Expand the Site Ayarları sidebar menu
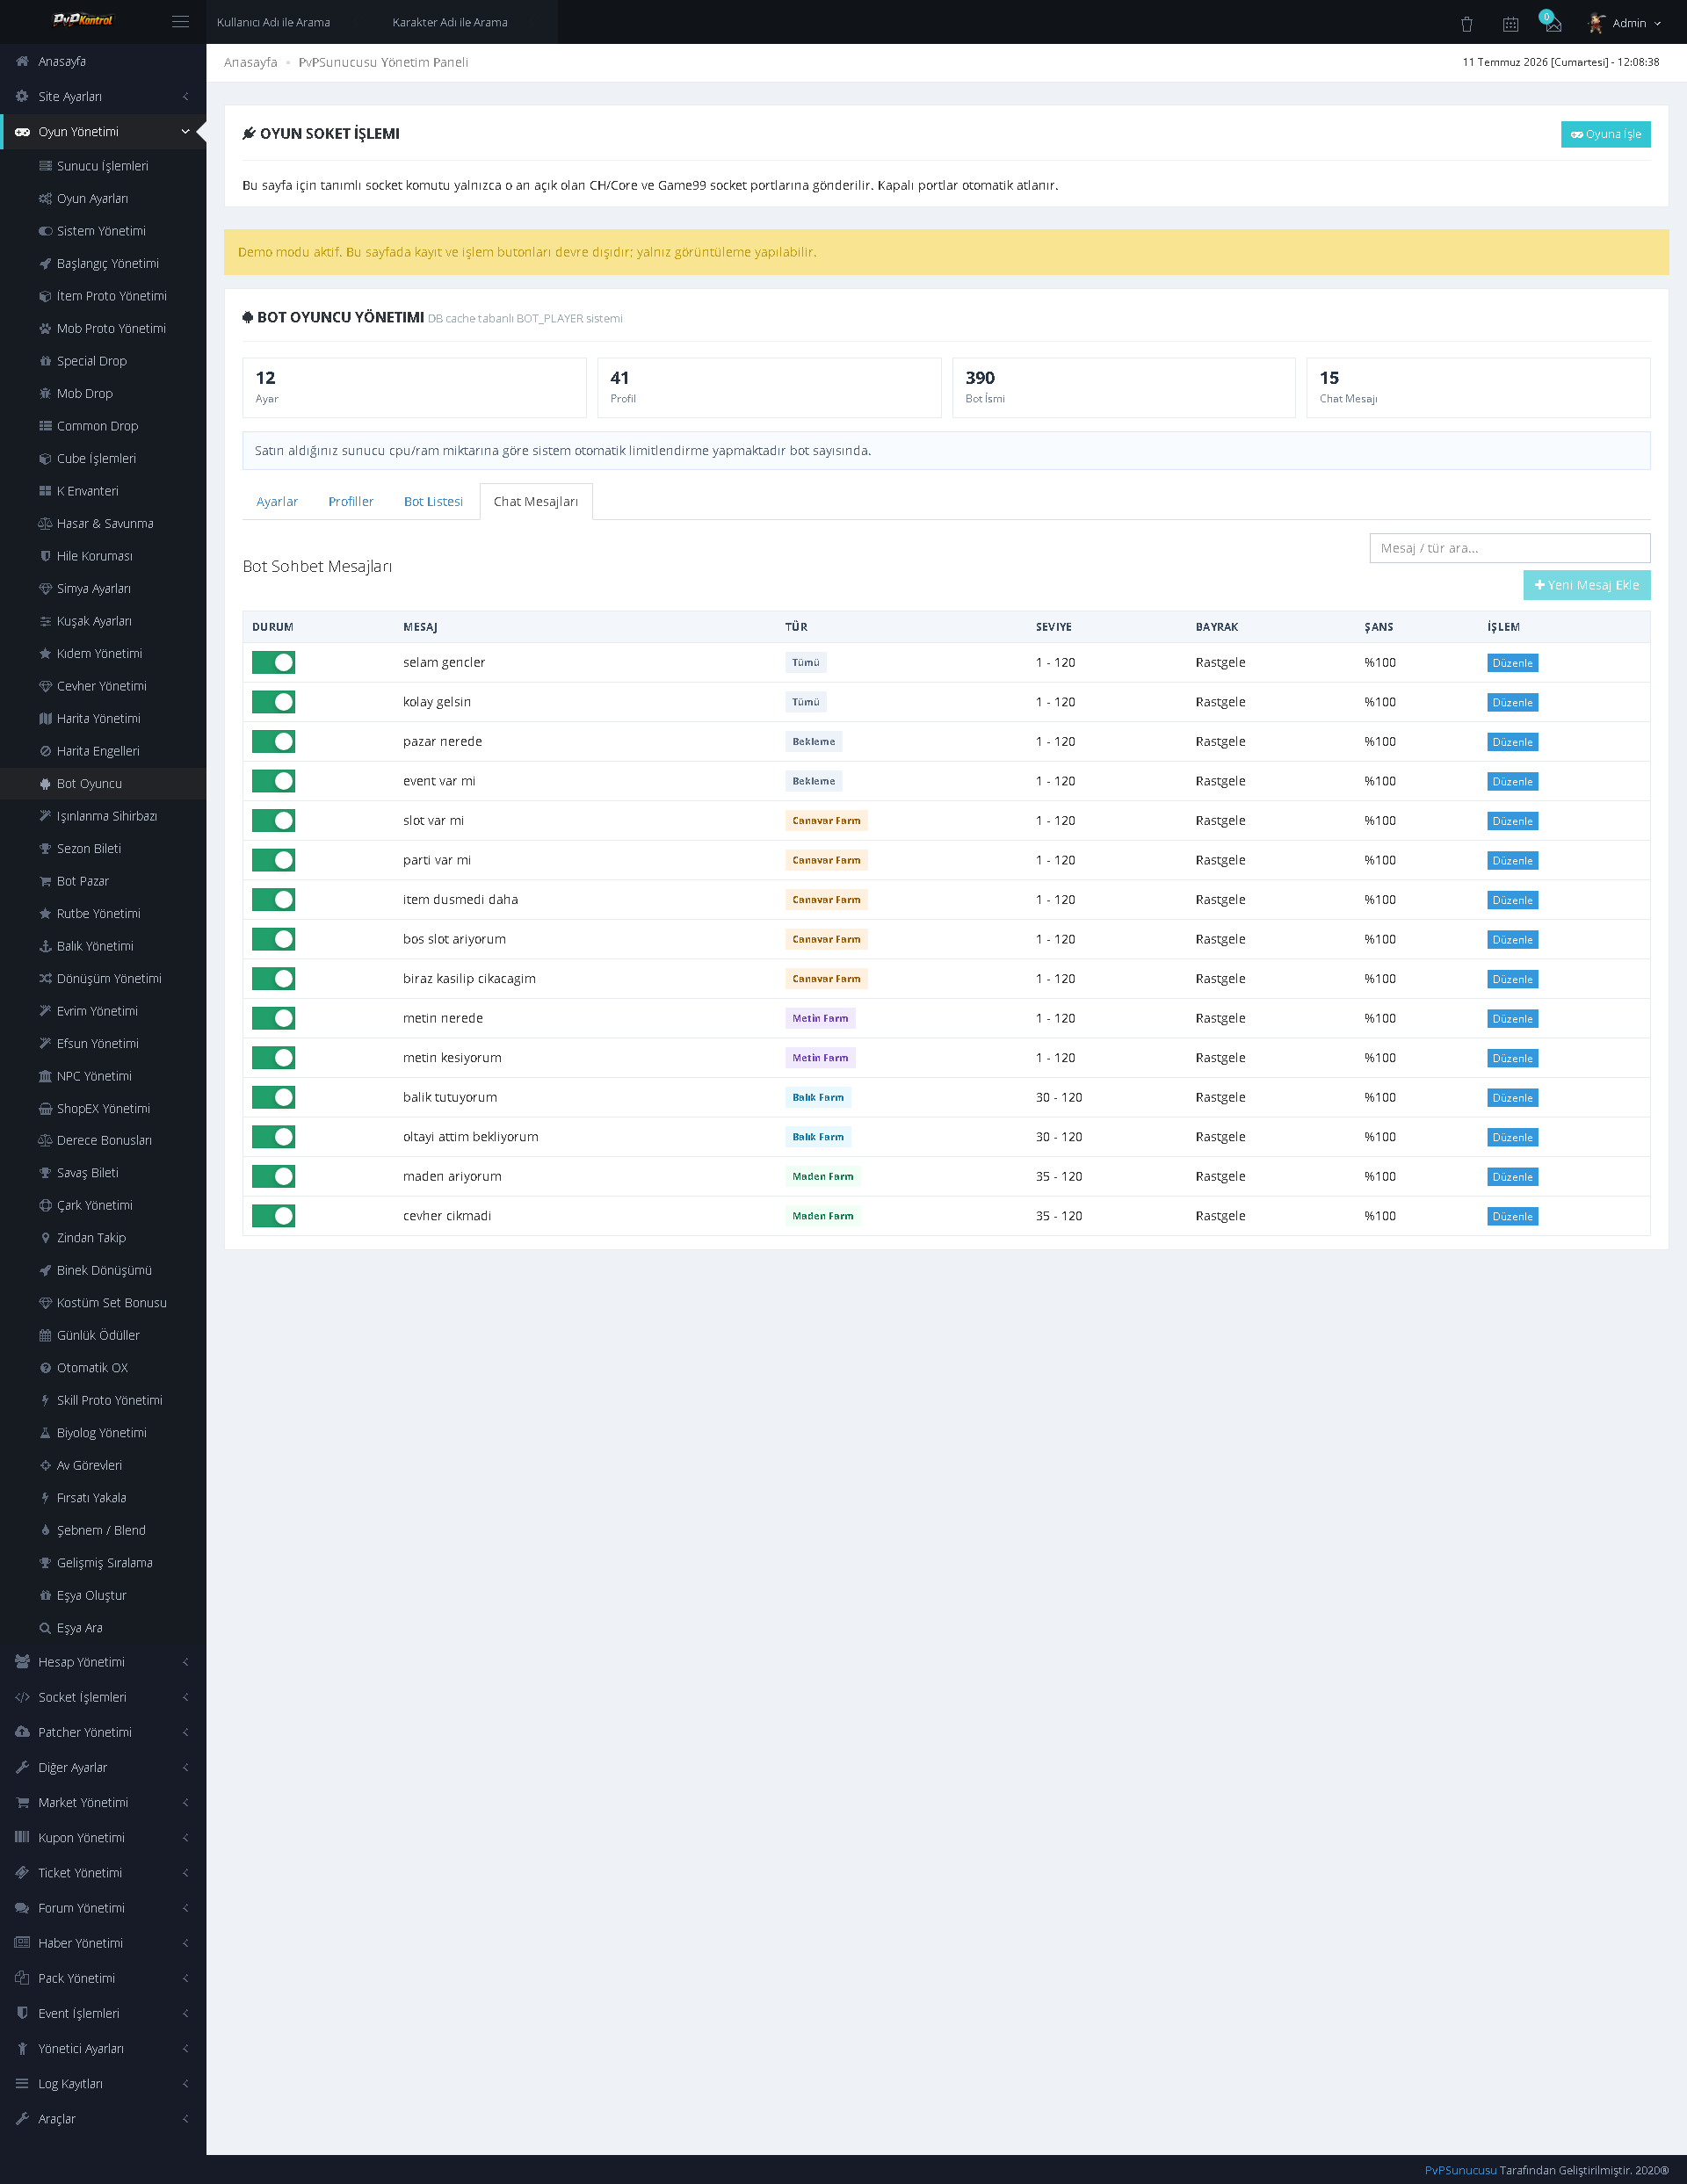 [103, 96]
